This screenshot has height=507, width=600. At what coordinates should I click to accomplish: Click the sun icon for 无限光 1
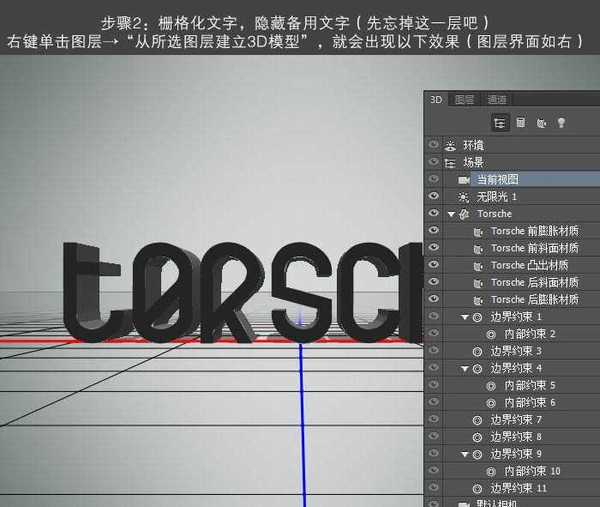click(x=463, y=196)
